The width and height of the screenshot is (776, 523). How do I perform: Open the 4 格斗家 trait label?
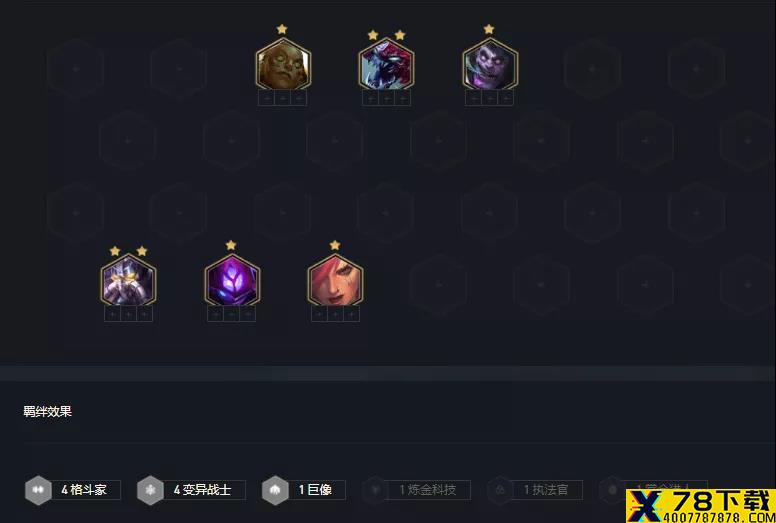click(84, 490)
